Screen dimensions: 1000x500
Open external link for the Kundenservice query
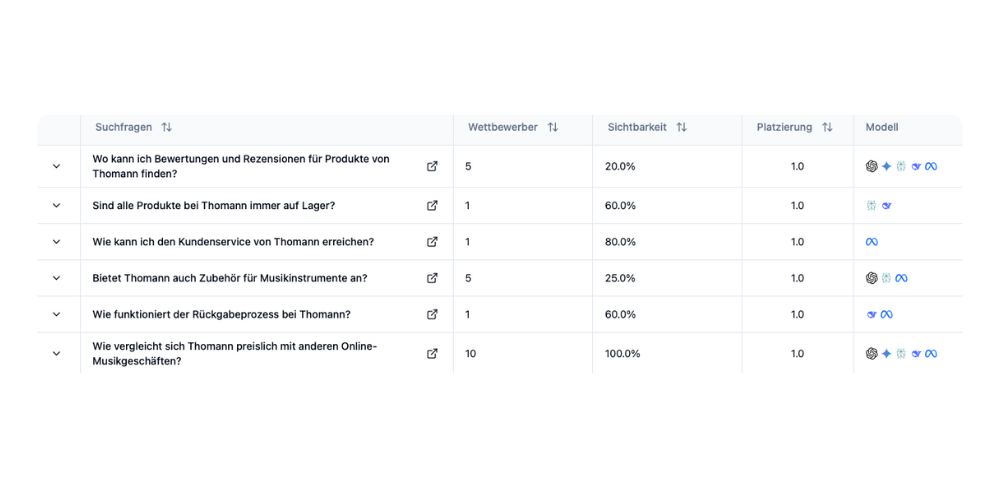point(432,242)
